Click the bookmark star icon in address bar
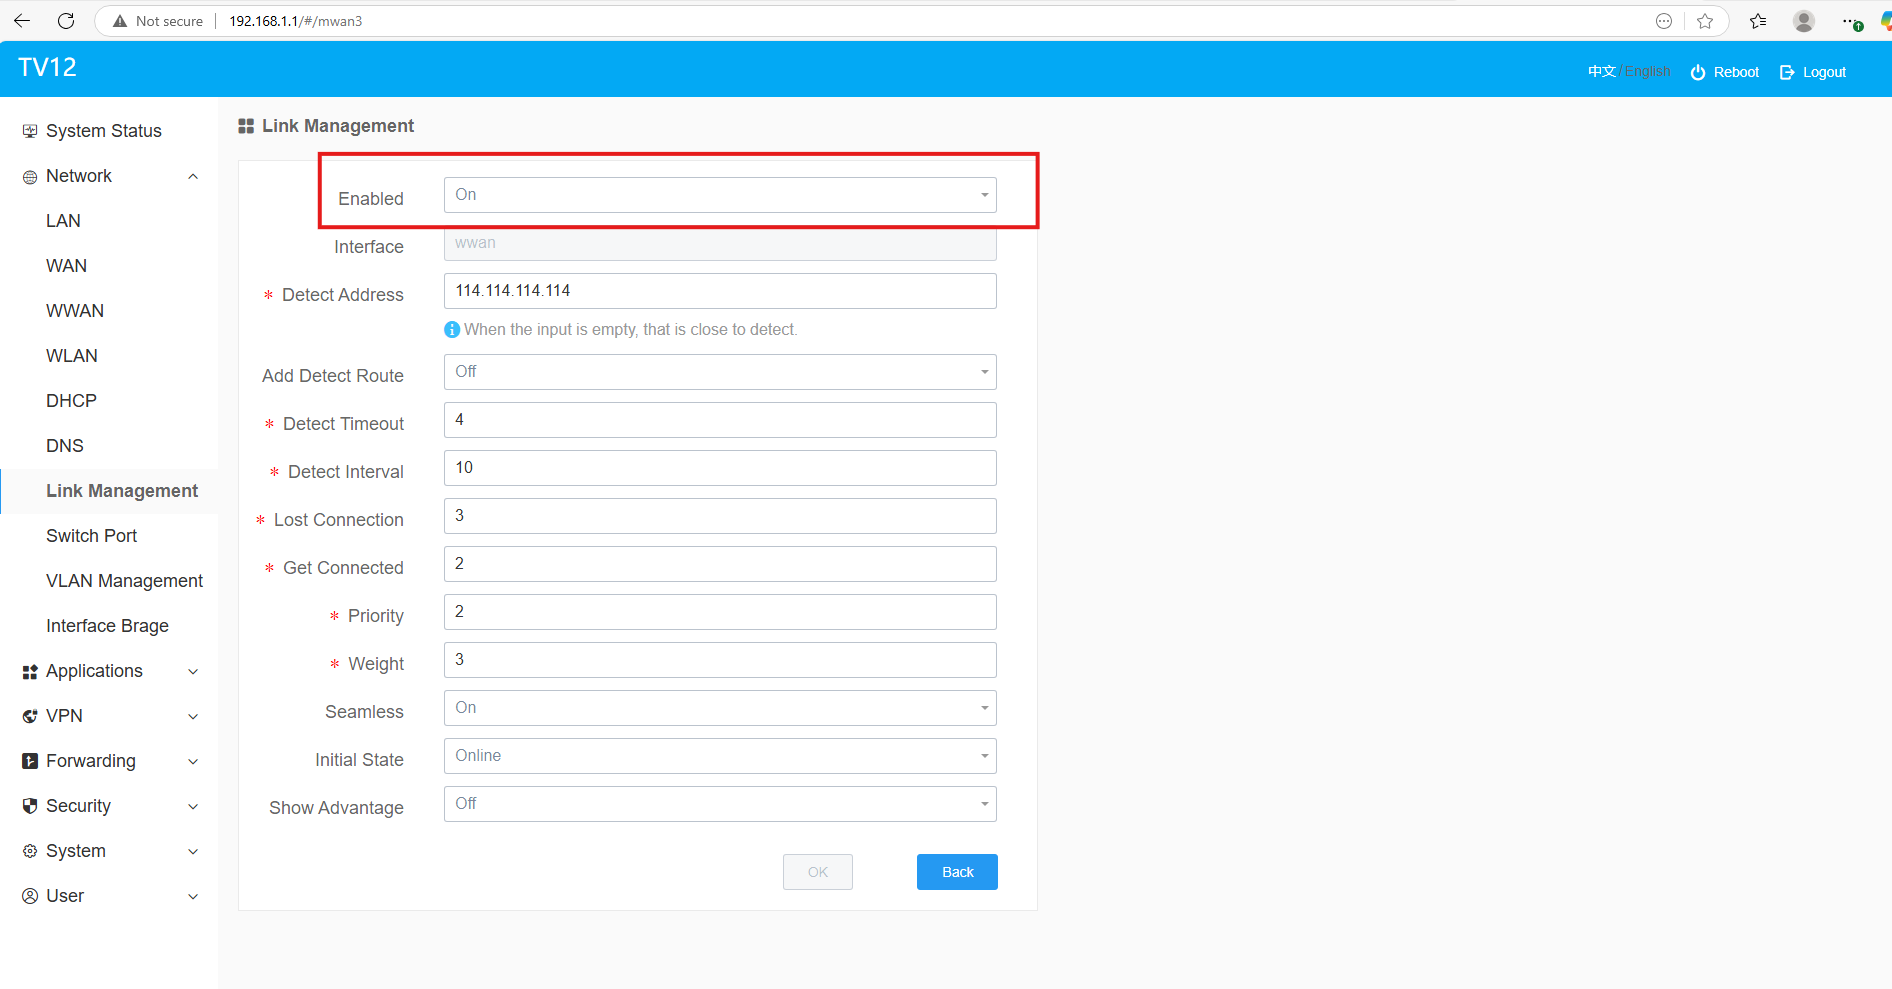Image resolution: width=1892 pixels, height=989 pixels. 1705,21
